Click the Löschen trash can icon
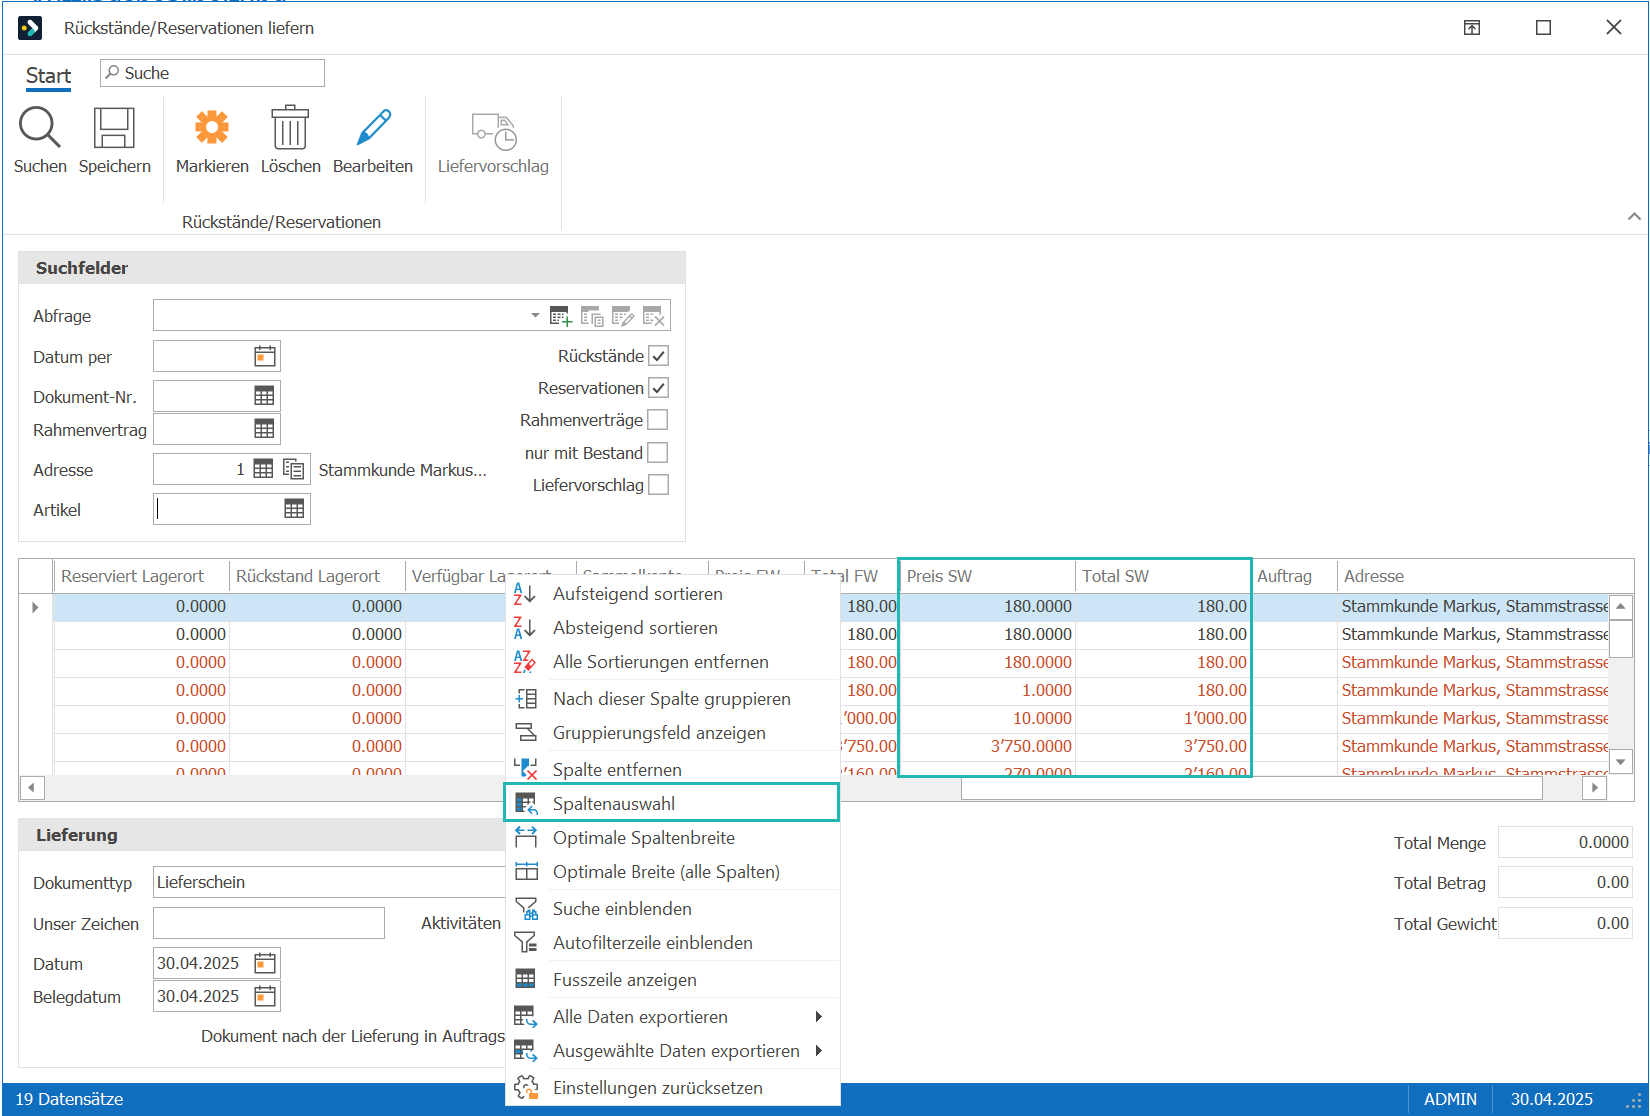 coord(290,127)
